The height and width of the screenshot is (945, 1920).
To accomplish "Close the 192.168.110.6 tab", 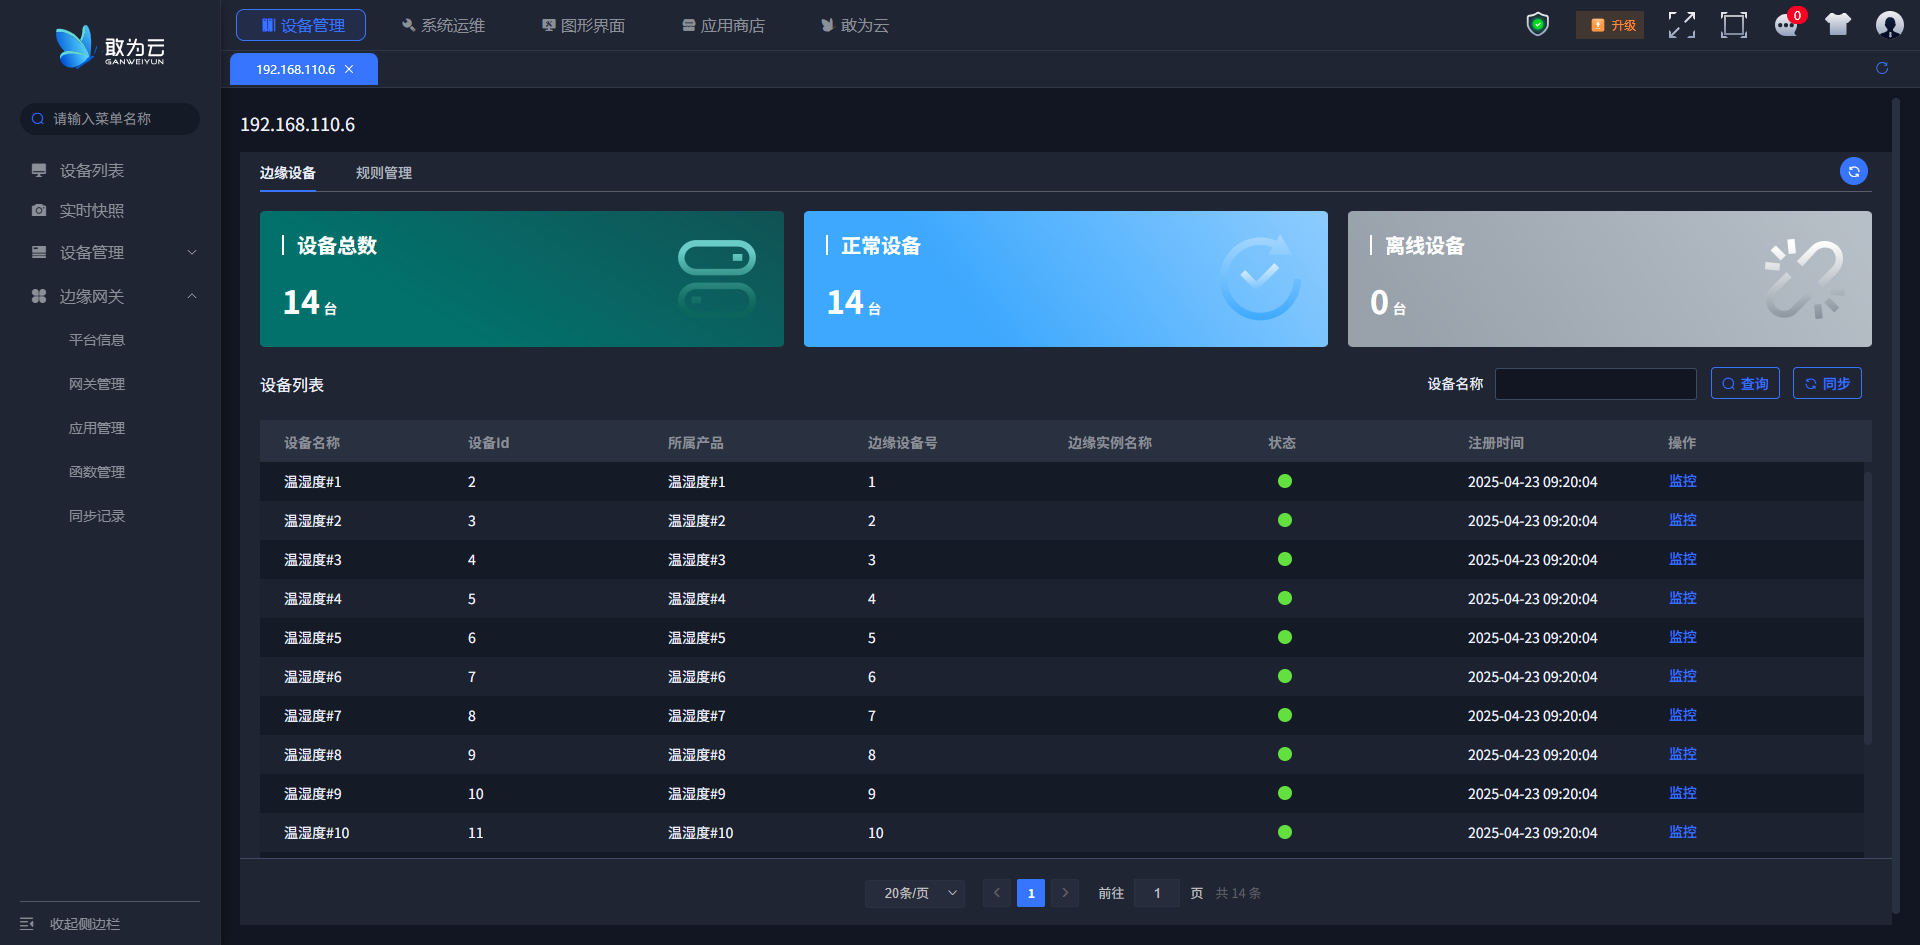I will point(349,69).
